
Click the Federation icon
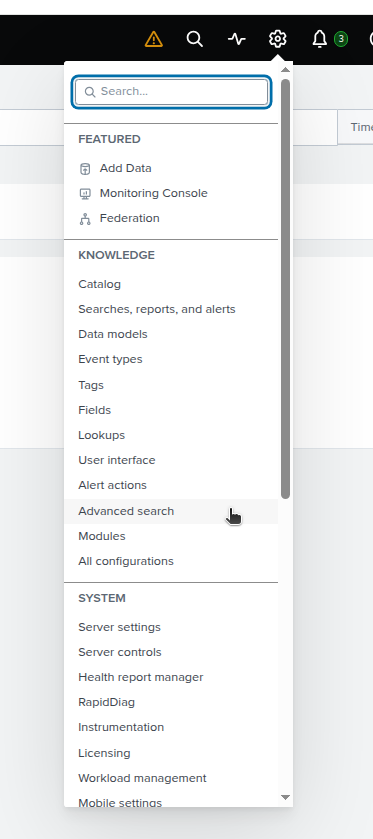pyautogui.click(x=85, y=219)
